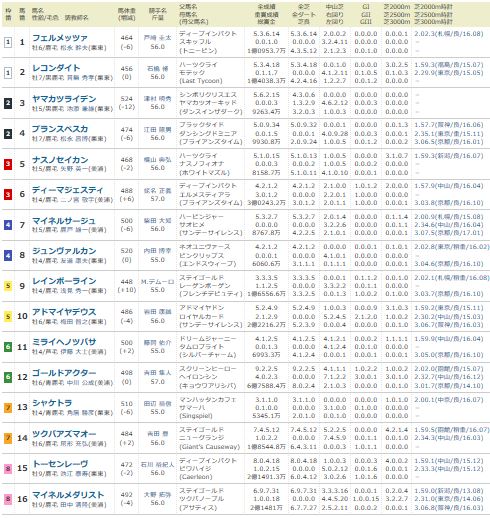Screen dimensions: 490x518
Task: Click the red bracket 3 icon for ナスノセイカン
Action: (8, 164)
